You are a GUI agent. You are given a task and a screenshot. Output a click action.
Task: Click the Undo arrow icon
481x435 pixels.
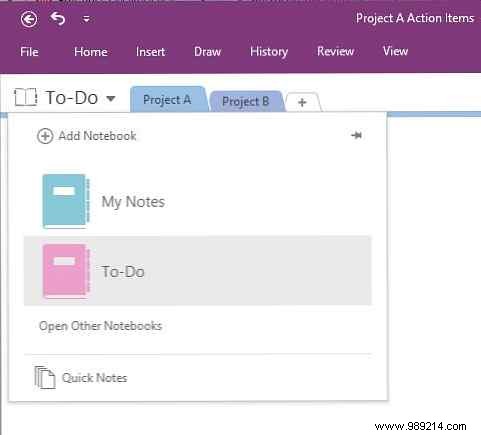pos(58,19)
